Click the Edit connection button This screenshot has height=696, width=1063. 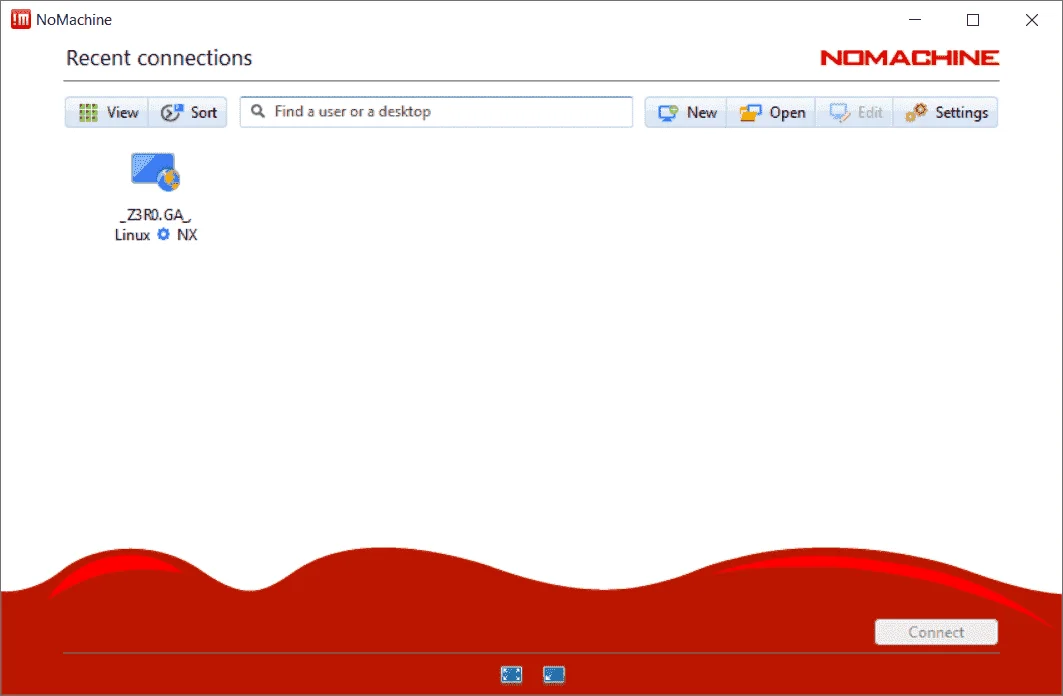tap(855, 112)
